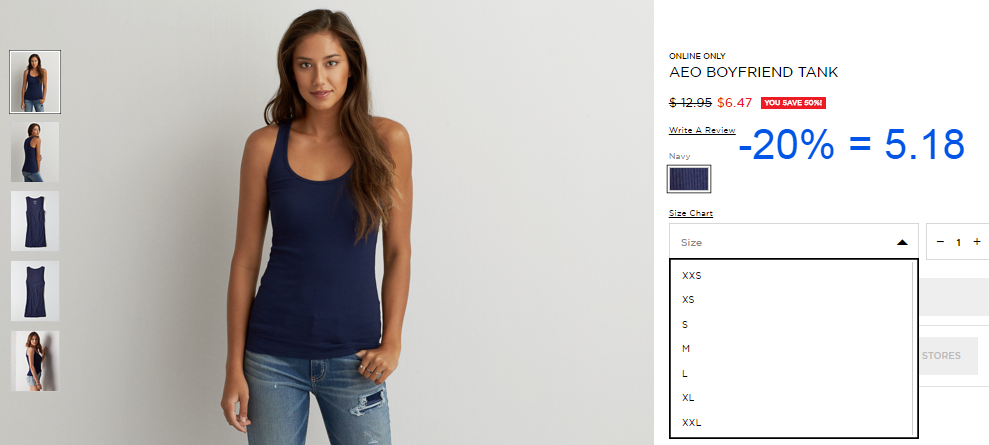Show back view model thumbnail
Screen dimensions: 989x445
35,152
